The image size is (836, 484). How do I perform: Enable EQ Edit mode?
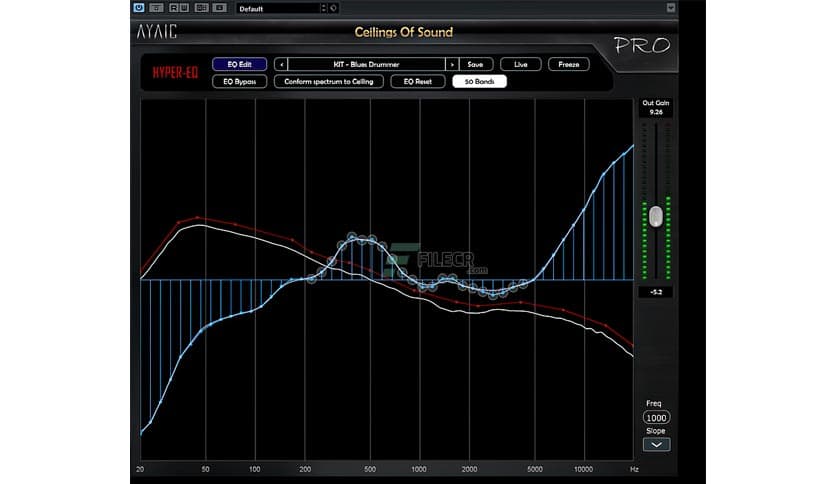coord(239,64)
